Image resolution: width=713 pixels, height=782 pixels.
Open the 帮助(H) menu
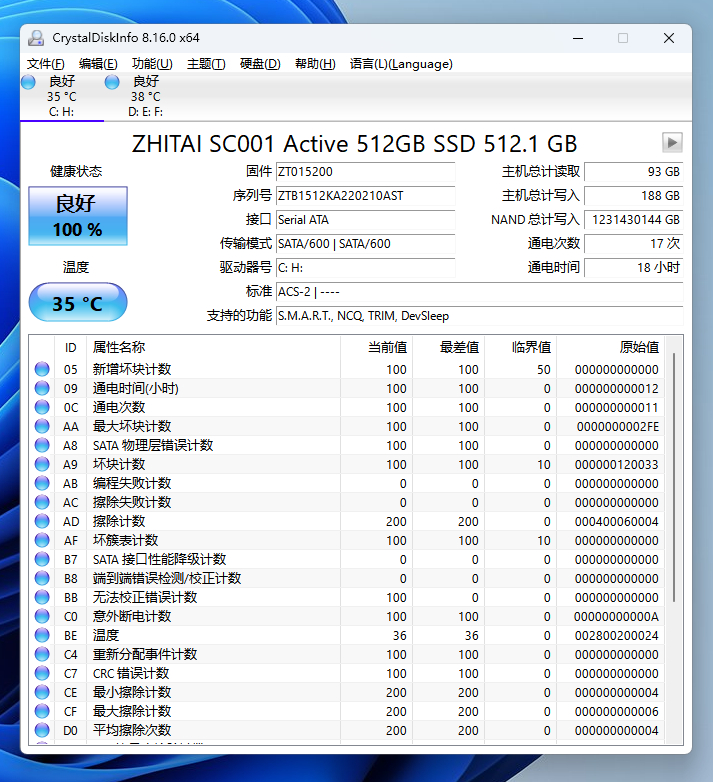click(315, 64)
